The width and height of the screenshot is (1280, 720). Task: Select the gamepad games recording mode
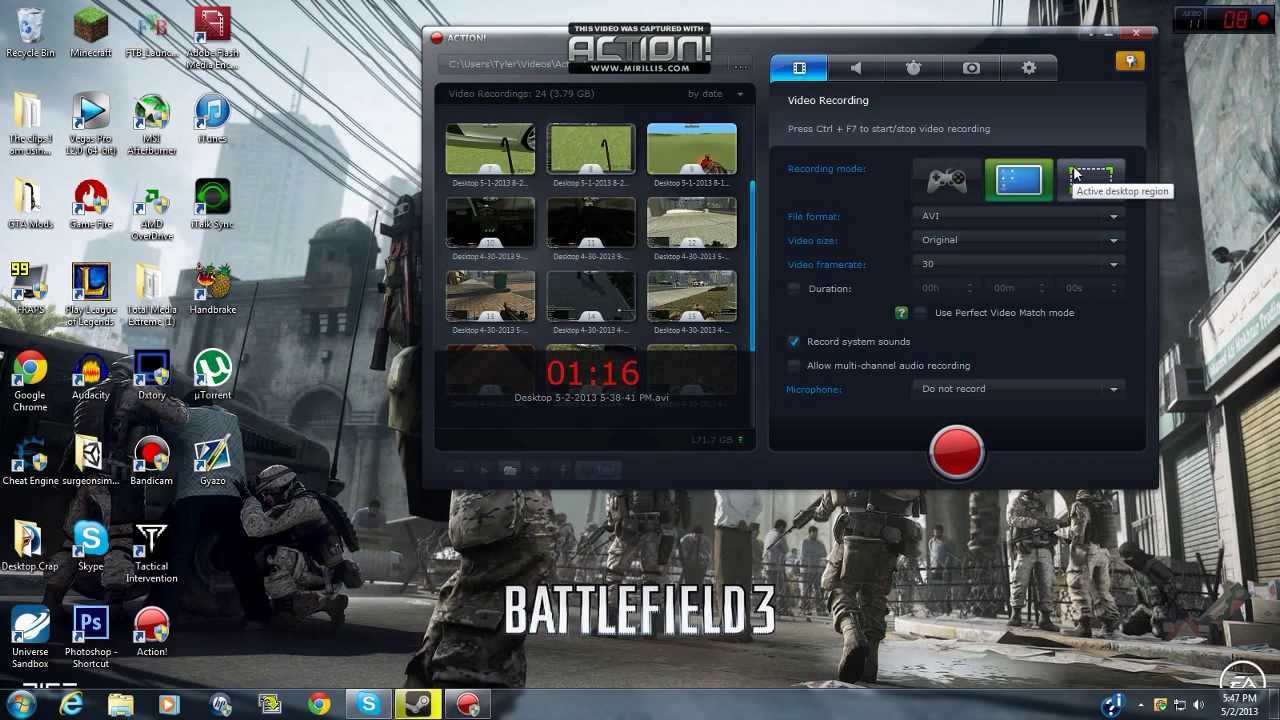(x=946, y=181)
